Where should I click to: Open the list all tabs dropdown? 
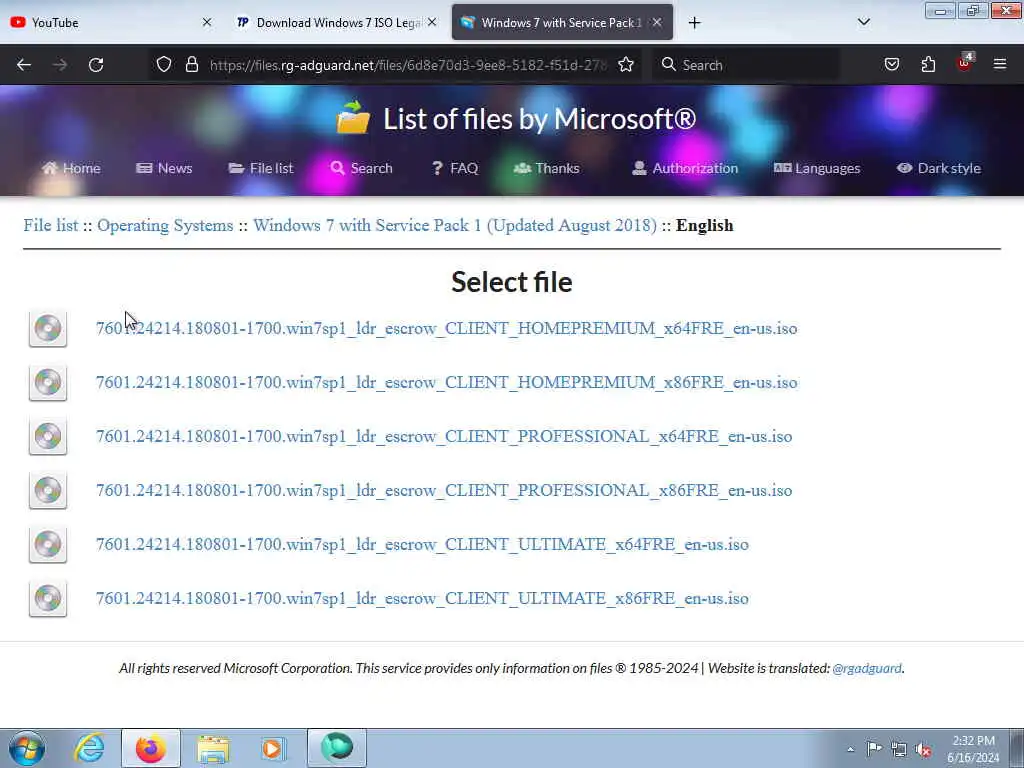(x=863, y=22)
